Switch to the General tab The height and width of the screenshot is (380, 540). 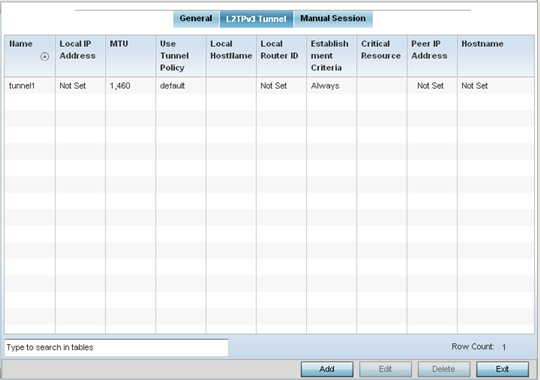196,19
